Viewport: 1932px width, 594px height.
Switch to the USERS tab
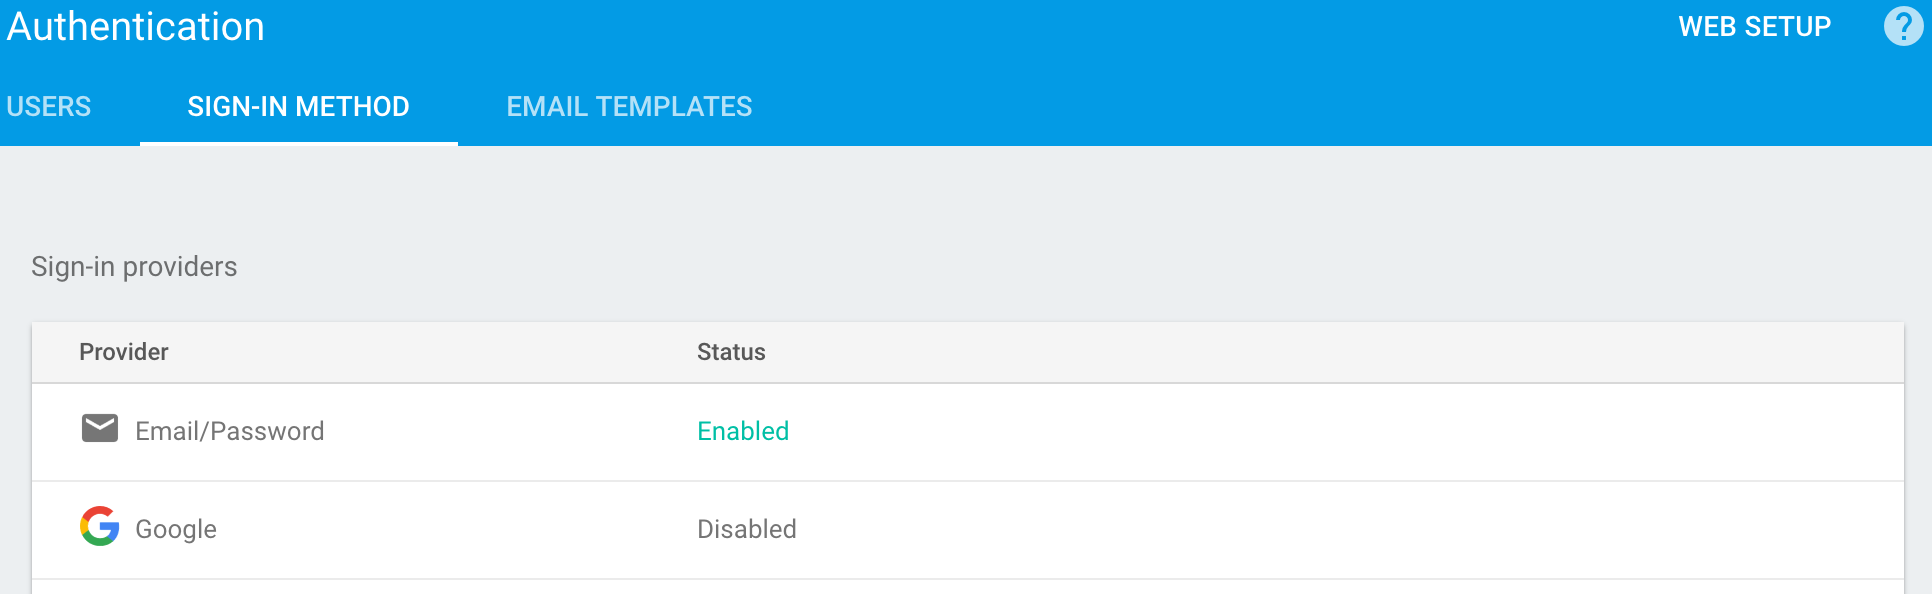pos(48,106)
